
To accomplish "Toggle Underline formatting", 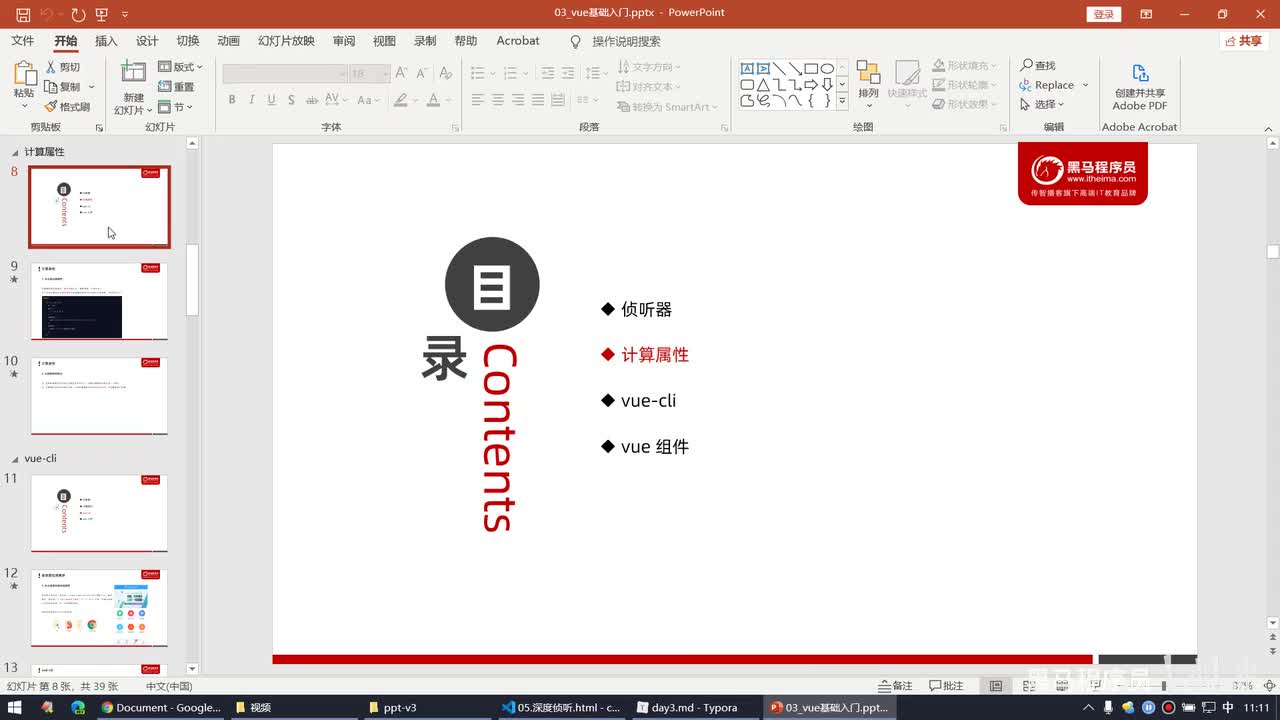I will (x=271, y=100).
